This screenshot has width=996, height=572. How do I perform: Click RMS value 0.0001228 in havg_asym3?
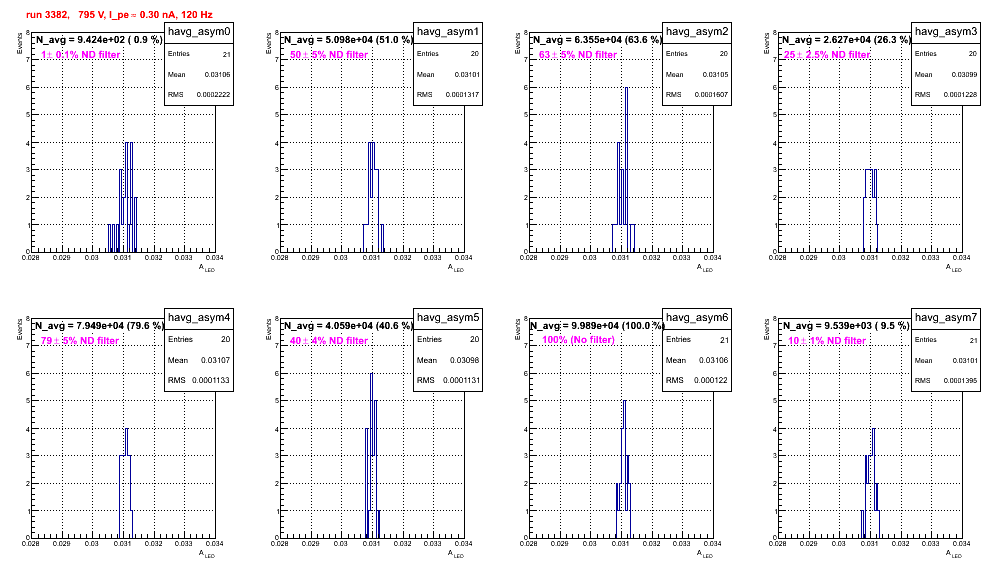(x=960, y=95)
